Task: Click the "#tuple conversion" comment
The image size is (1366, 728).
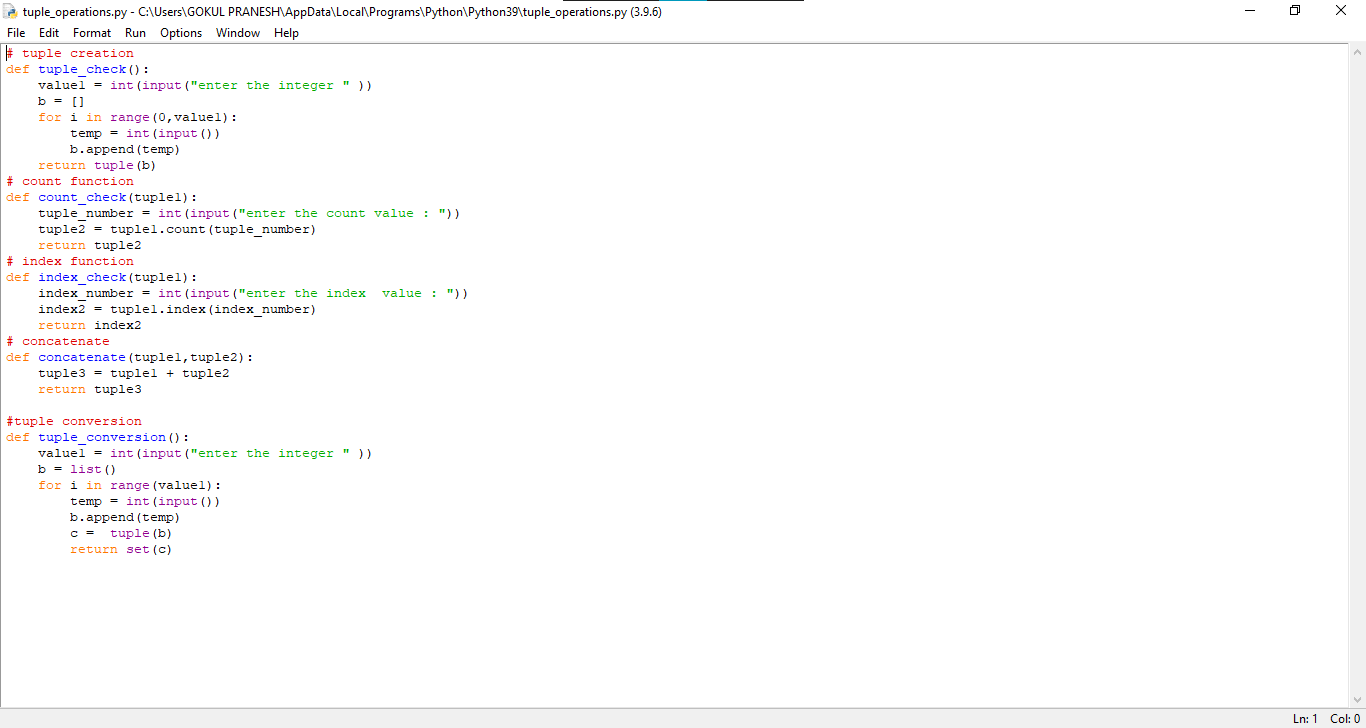Action: pos(74,421)
